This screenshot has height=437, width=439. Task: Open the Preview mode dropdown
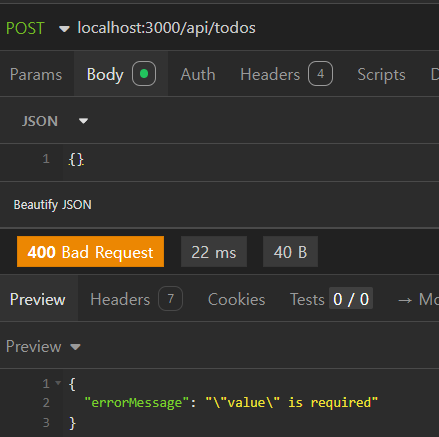43,347
